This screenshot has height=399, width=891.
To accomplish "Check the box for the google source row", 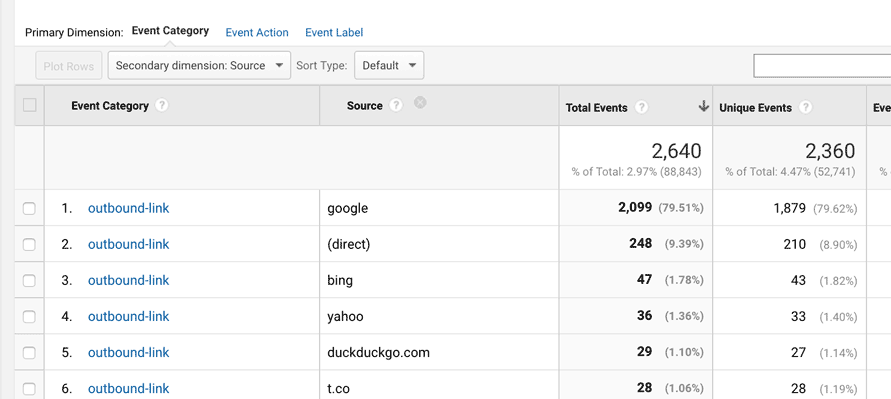I will [x=29, y=209].
